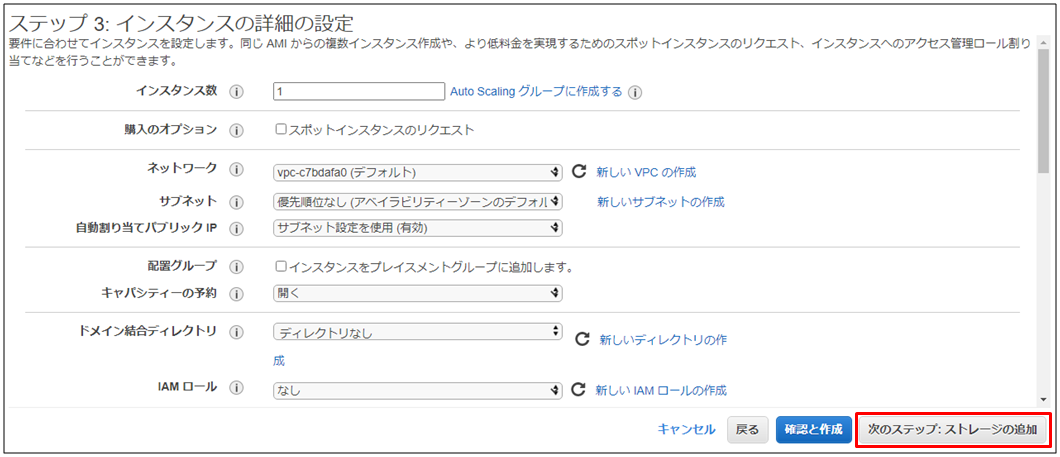
Task: Click the ネットワーク label
Action: tap(182, 168)
